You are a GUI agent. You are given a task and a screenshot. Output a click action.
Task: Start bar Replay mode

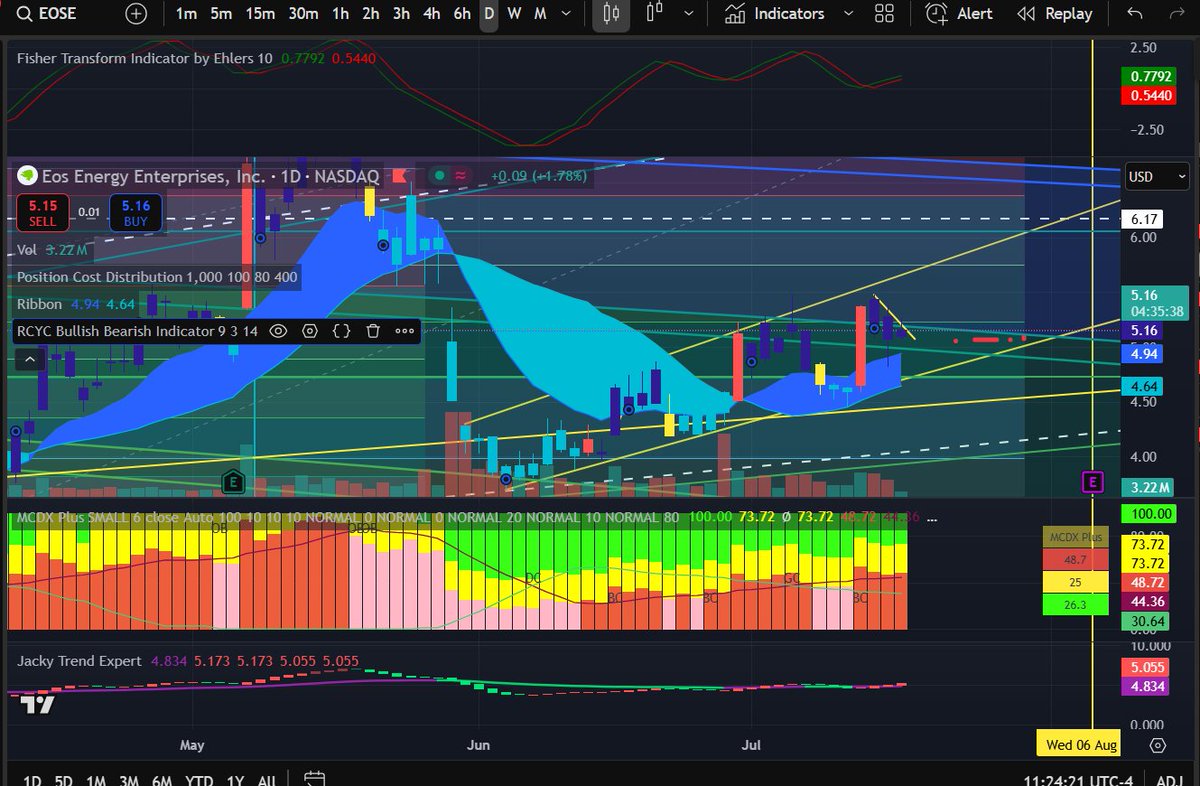[x=1055, y=14]
